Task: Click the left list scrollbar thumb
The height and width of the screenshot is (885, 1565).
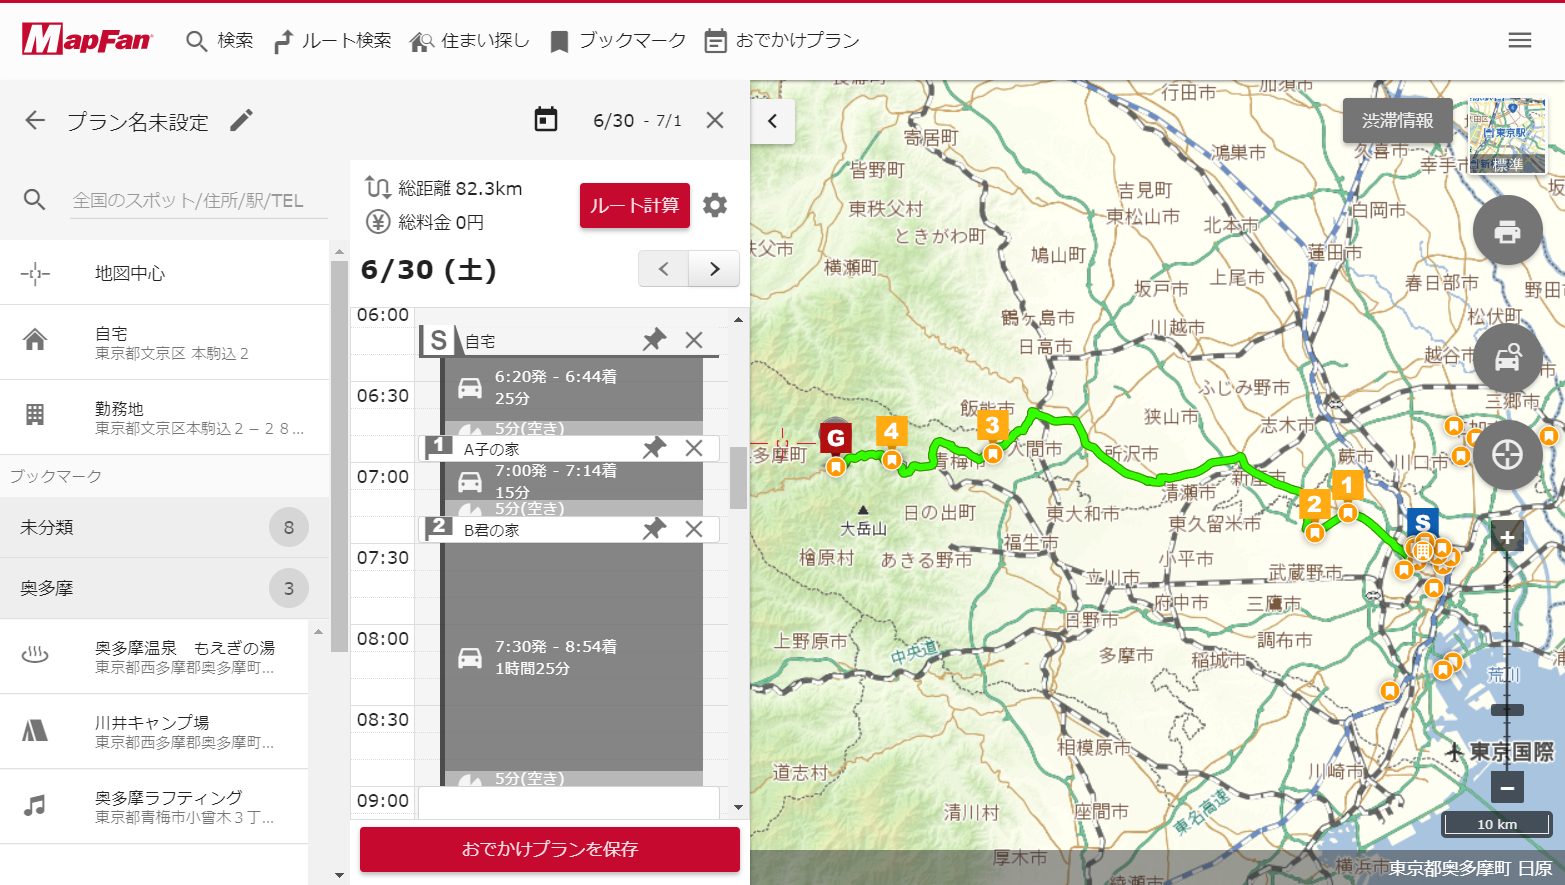Action: (x=339, y=455)
